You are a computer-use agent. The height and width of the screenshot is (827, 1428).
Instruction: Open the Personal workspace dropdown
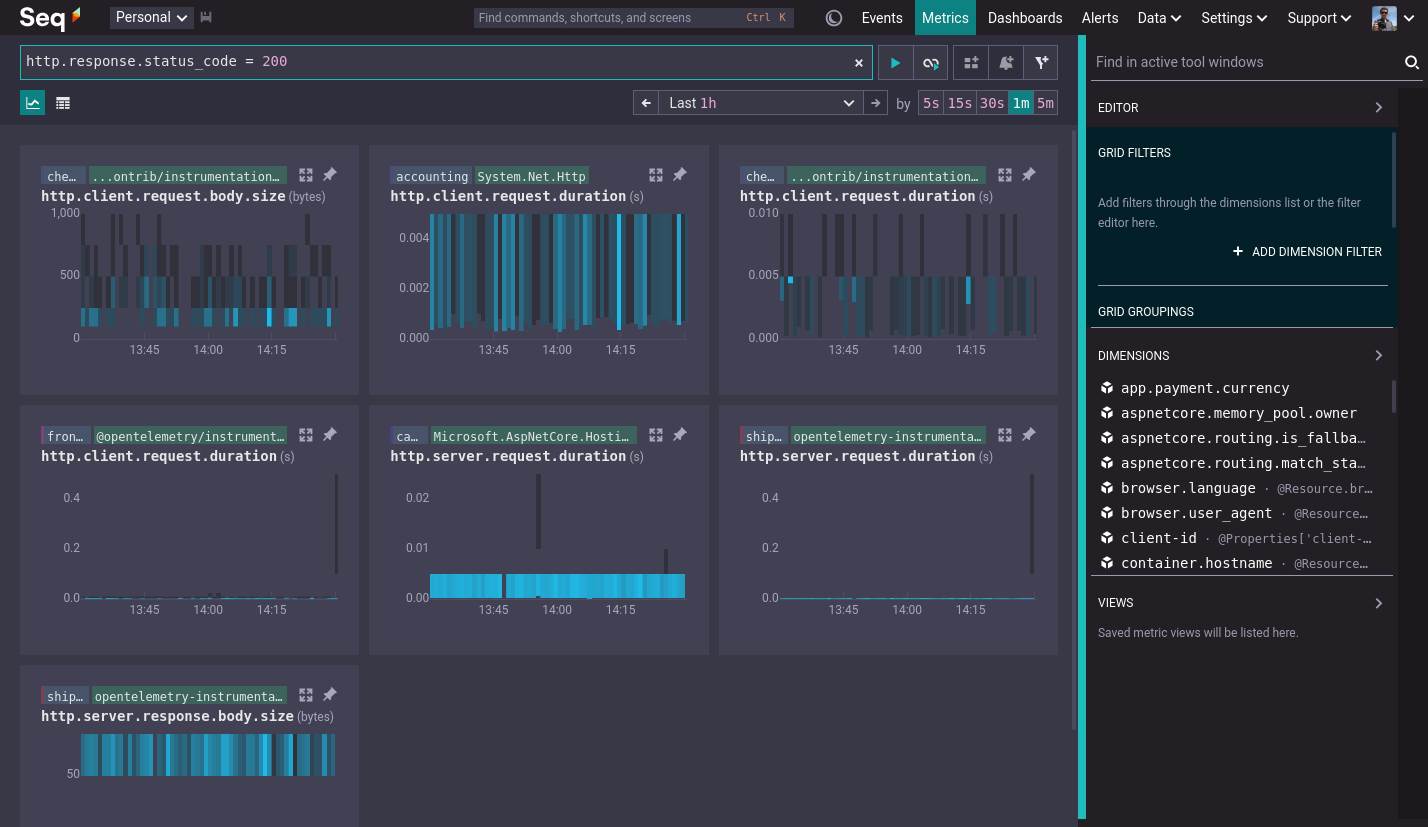[152, 17]
